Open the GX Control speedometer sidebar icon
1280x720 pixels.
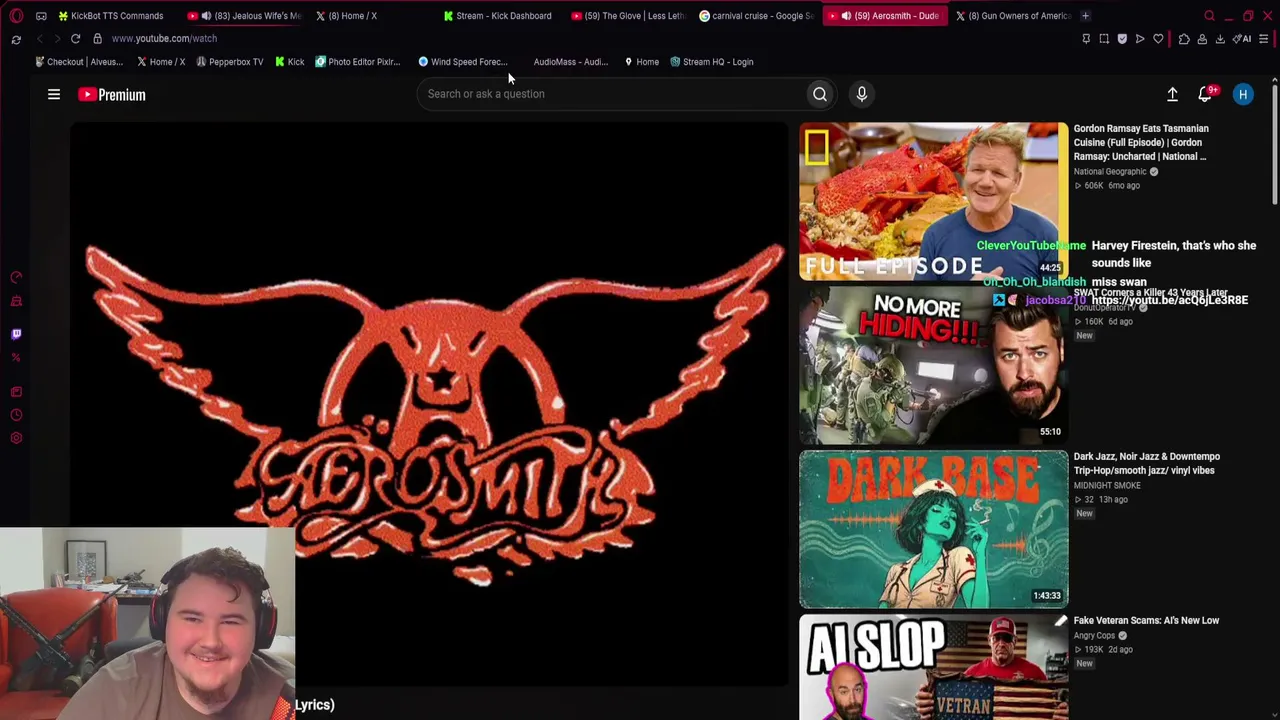point(16,277)
